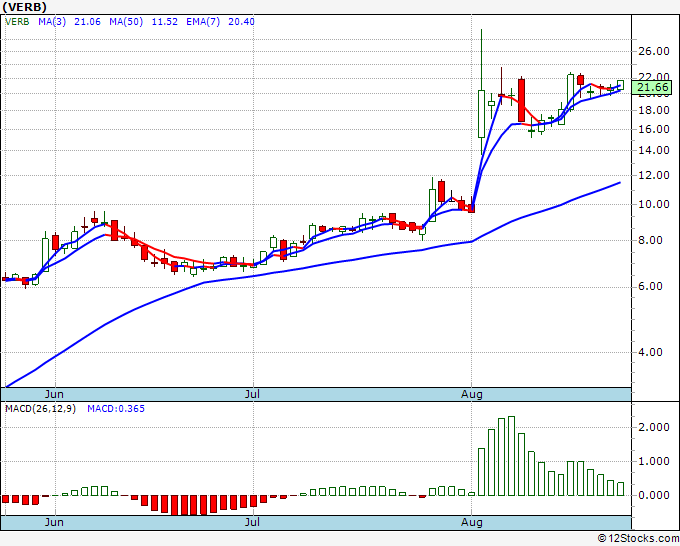Click the right end of the MA(50) line

click(620, 183)
